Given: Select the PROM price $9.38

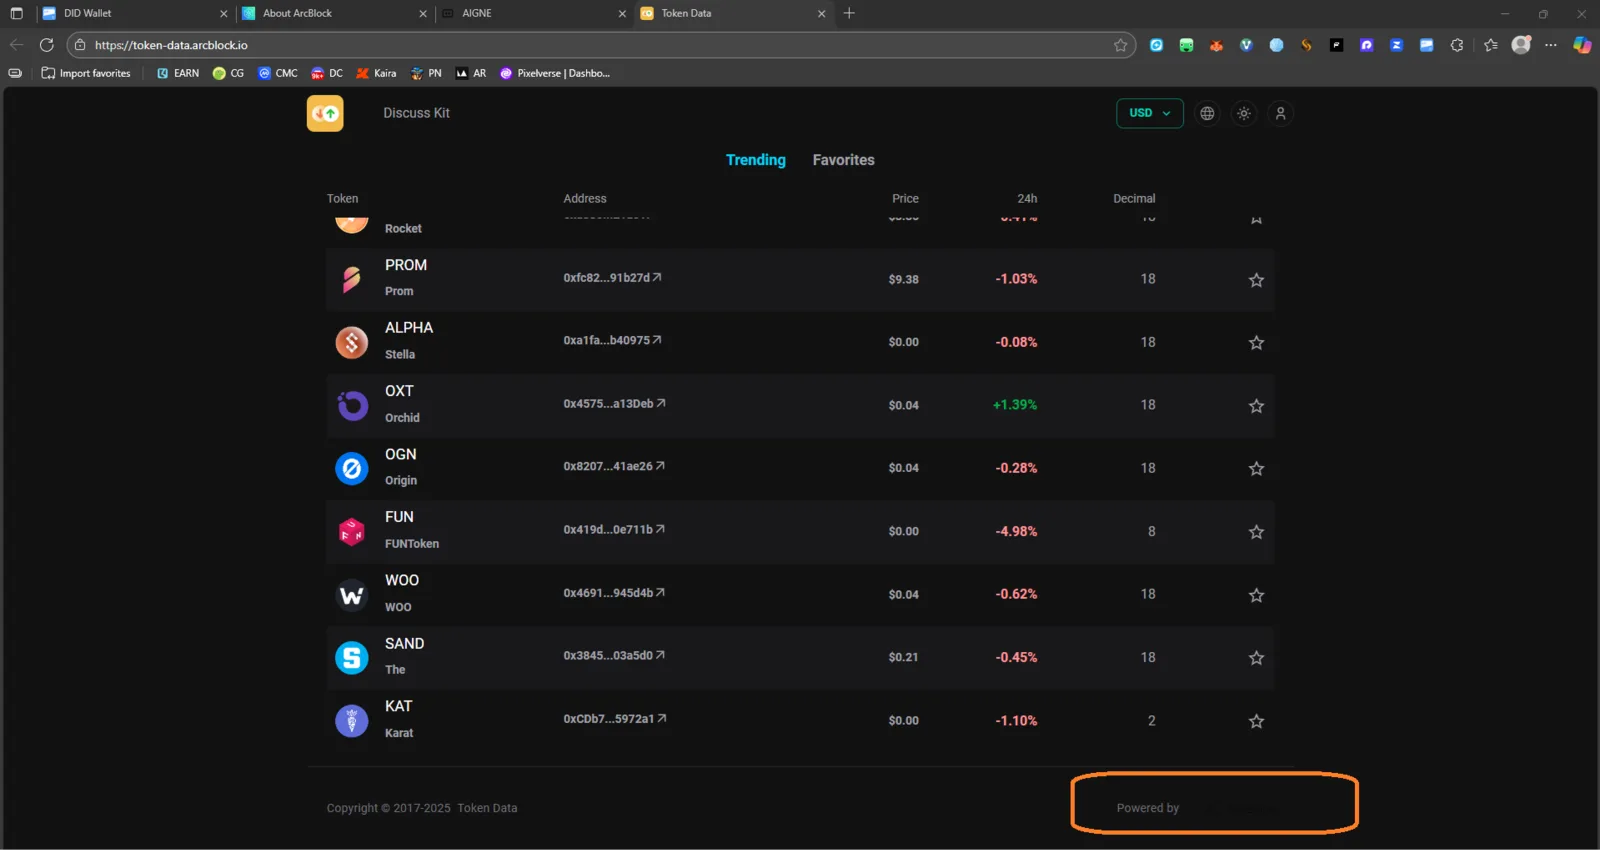Looking at the screenshot, I should click(903, 280).
